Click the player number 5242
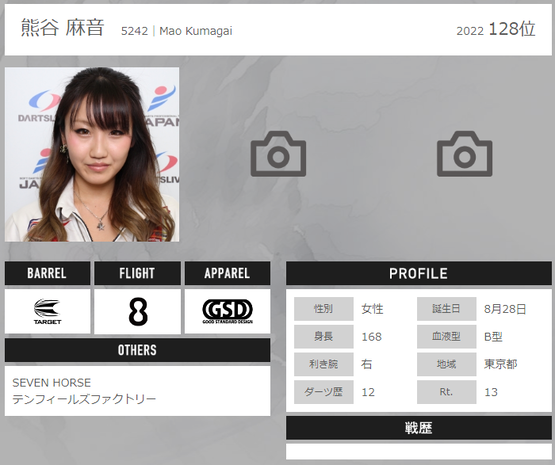This screenshot has height=465, width=555. (x=135, y=31)
